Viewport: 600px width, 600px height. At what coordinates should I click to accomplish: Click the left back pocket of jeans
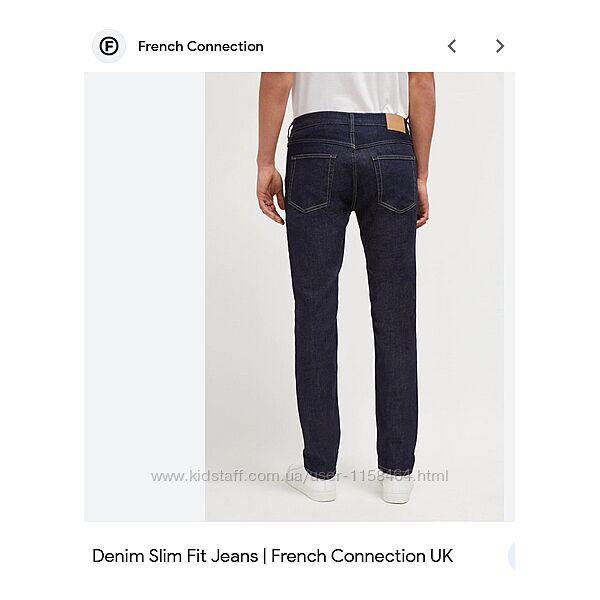(311, 182)
